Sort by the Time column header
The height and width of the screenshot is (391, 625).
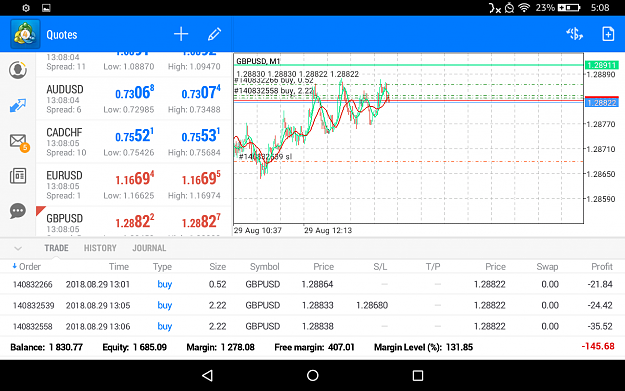pyautogui.click(x=119, y=267)
